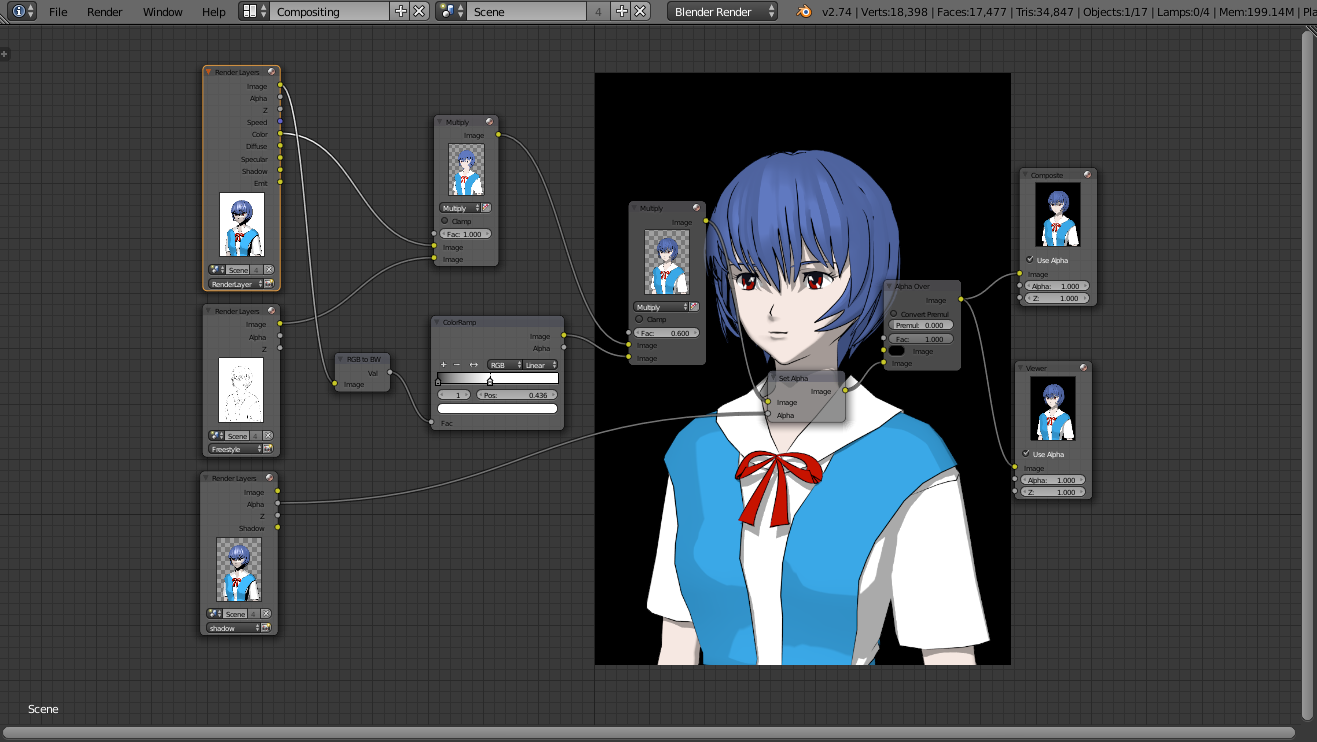Toggle preview sphere icon on top Render Layers node
Viewport: 1317px width, 742px height.
[x=271, y=72]
